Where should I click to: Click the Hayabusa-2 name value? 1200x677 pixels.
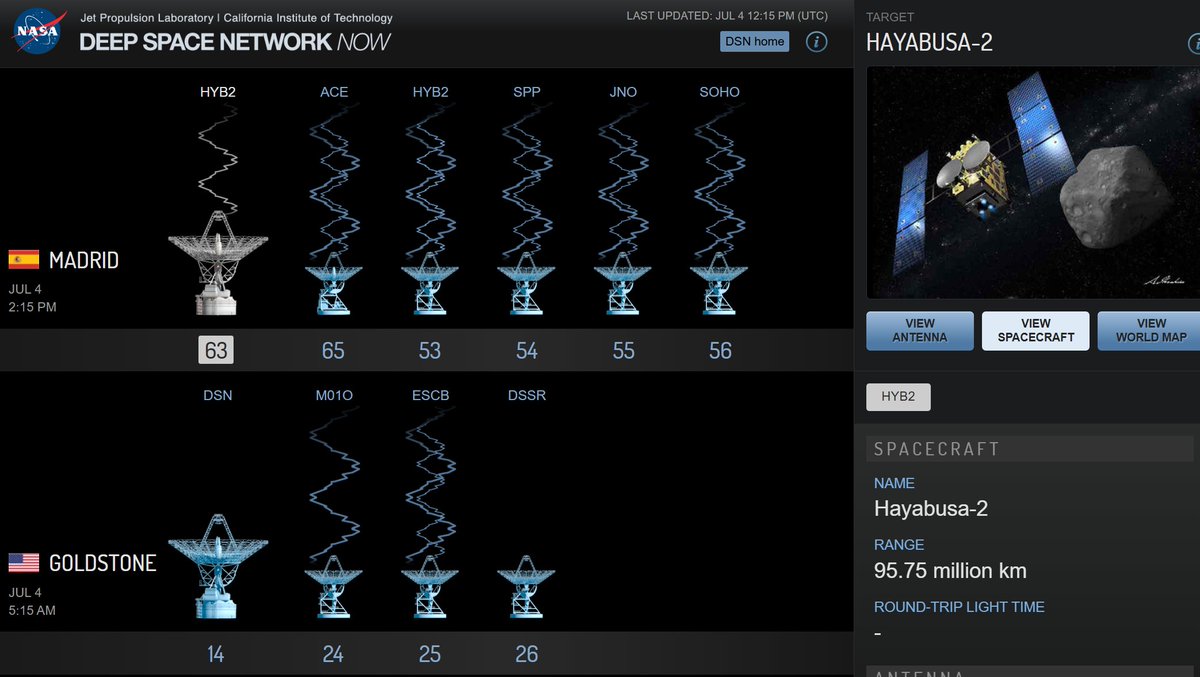[x=931, y=508]
